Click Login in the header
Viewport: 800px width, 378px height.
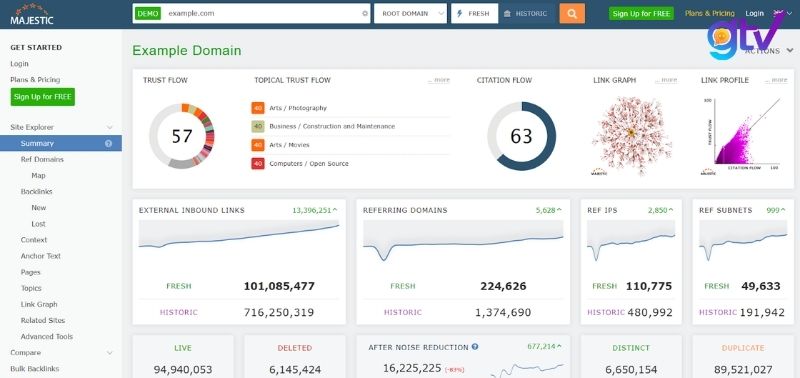(x=755, y=14)
